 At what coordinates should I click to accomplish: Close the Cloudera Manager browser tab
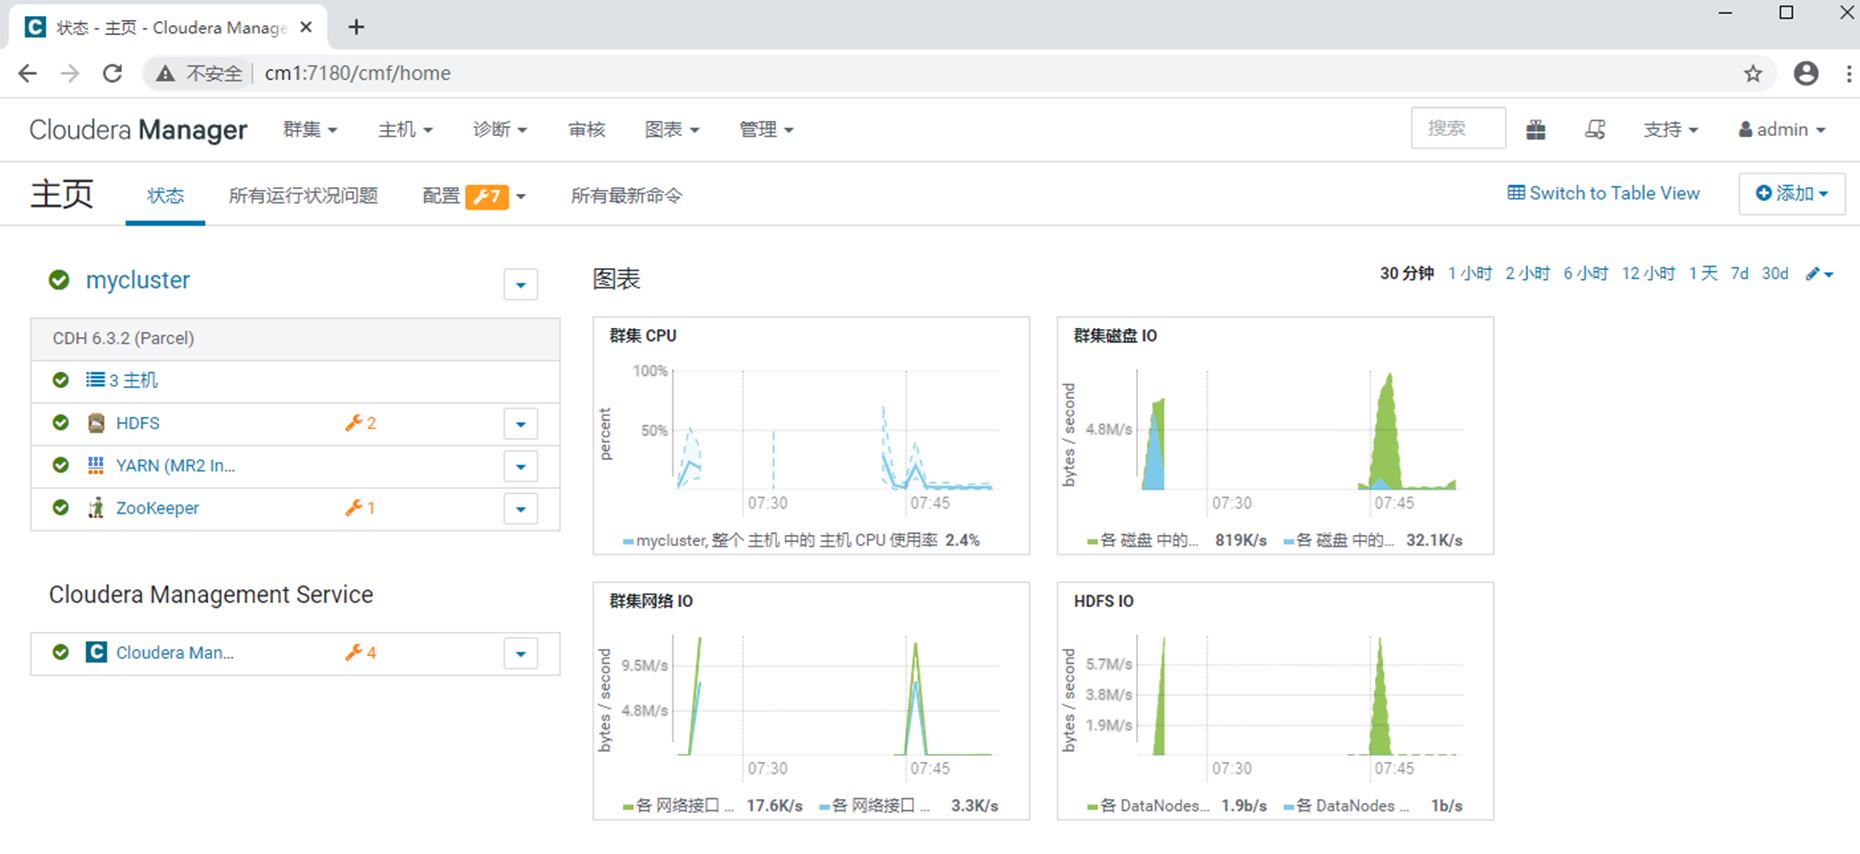306,27
